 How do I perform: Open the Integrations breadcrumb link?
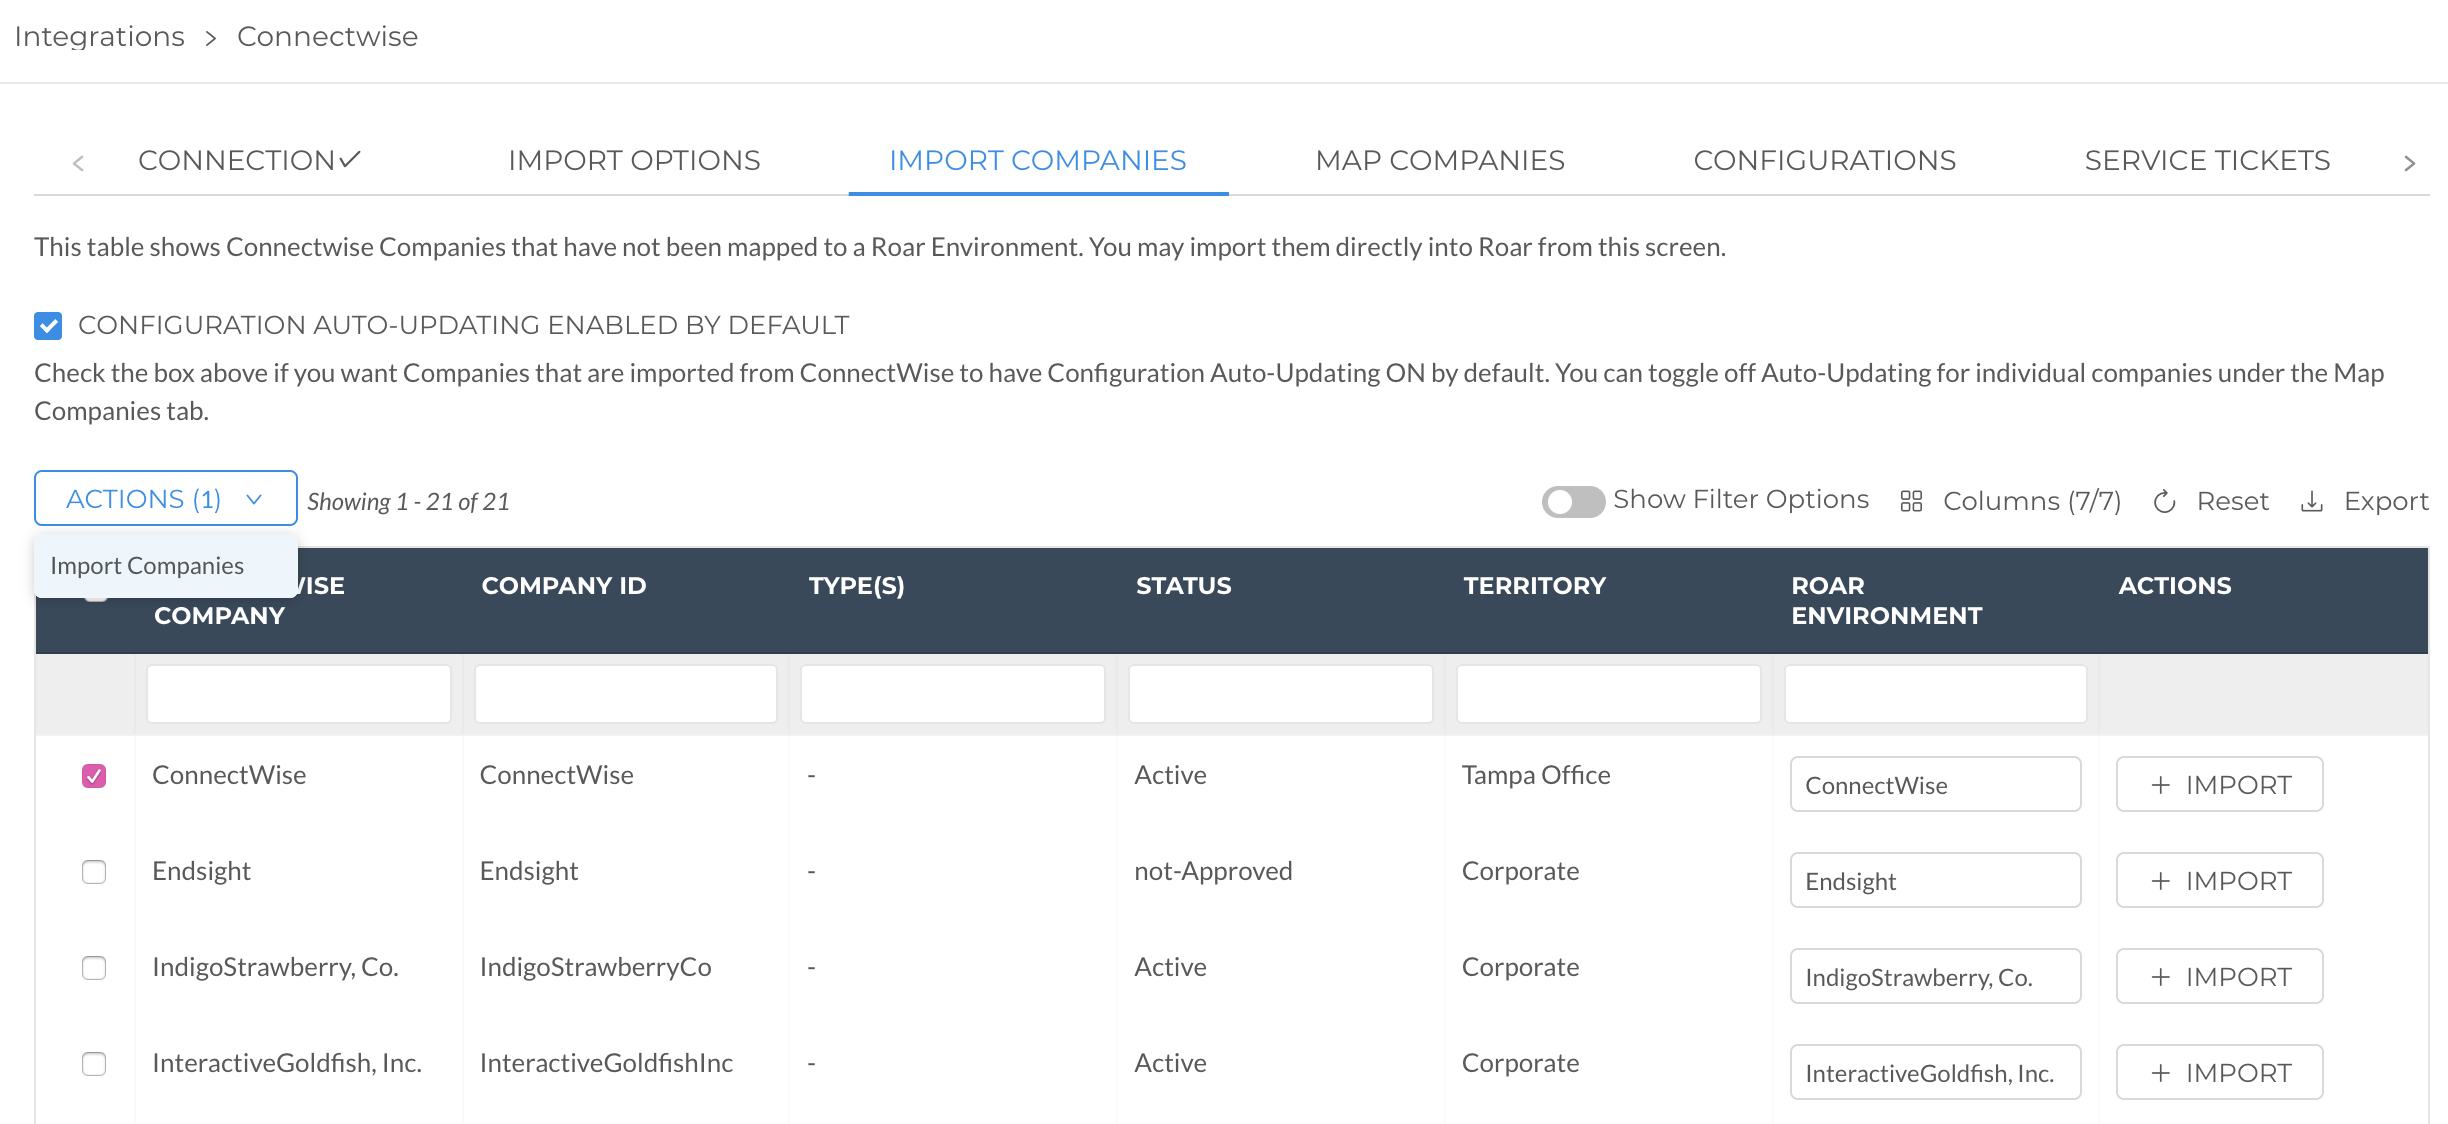[x=99, y=36]
